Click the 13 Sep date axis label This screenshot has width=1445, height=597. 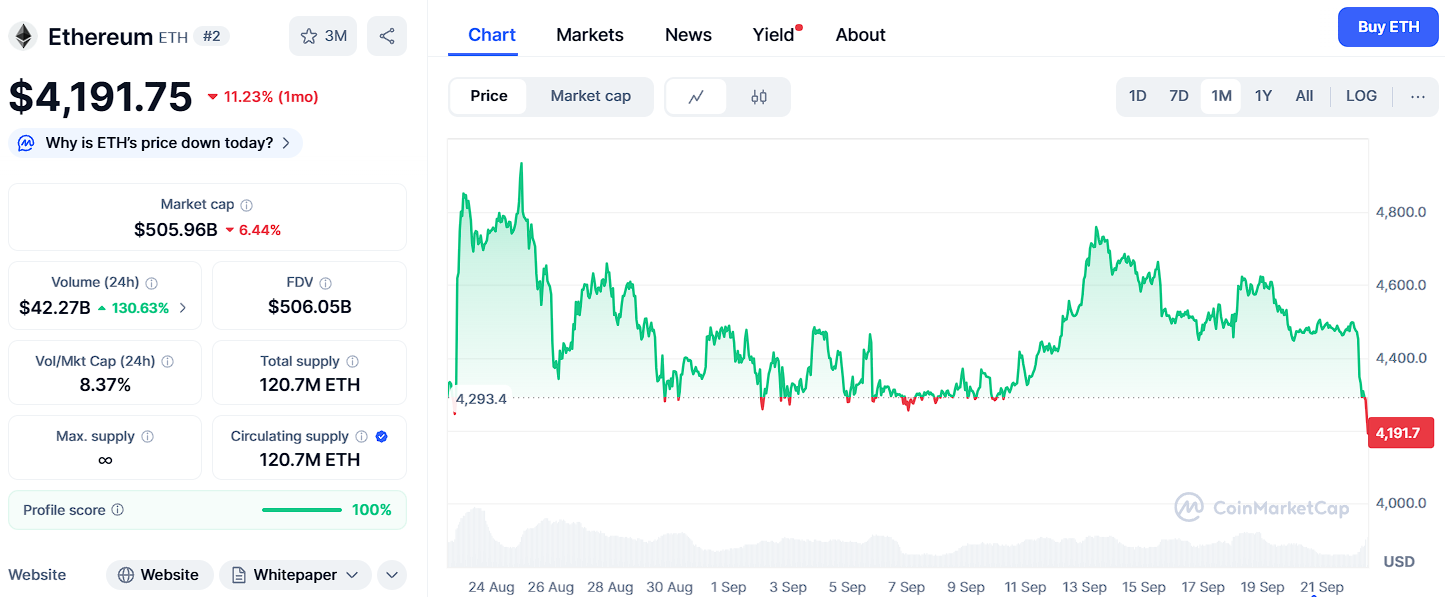point(1084,587)
